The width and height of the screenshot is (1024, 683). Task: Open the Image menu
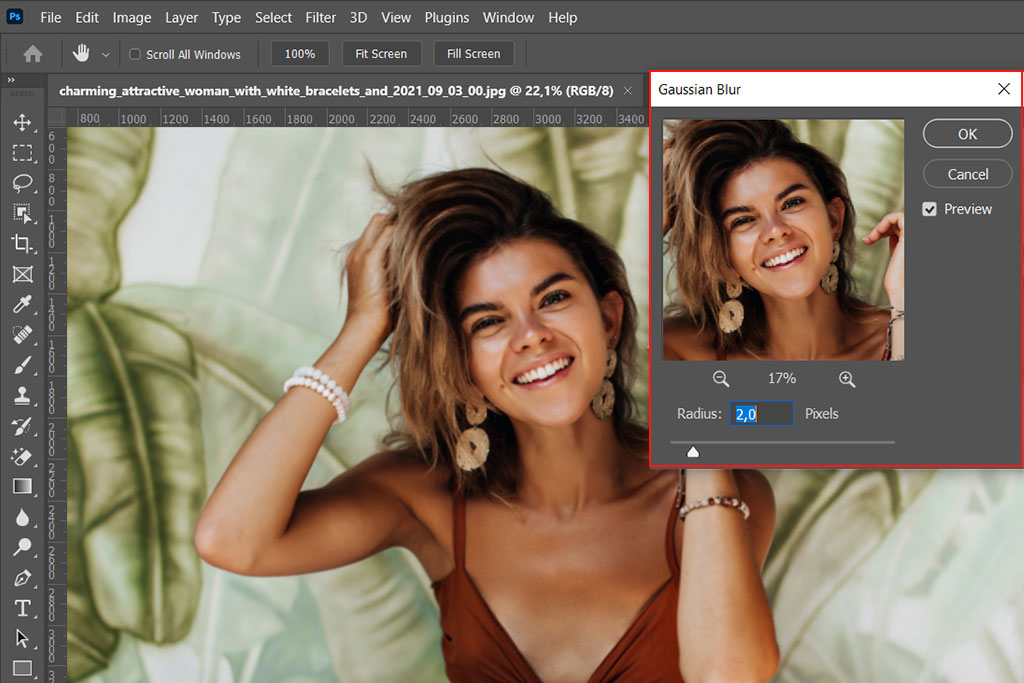pos(132,18)
